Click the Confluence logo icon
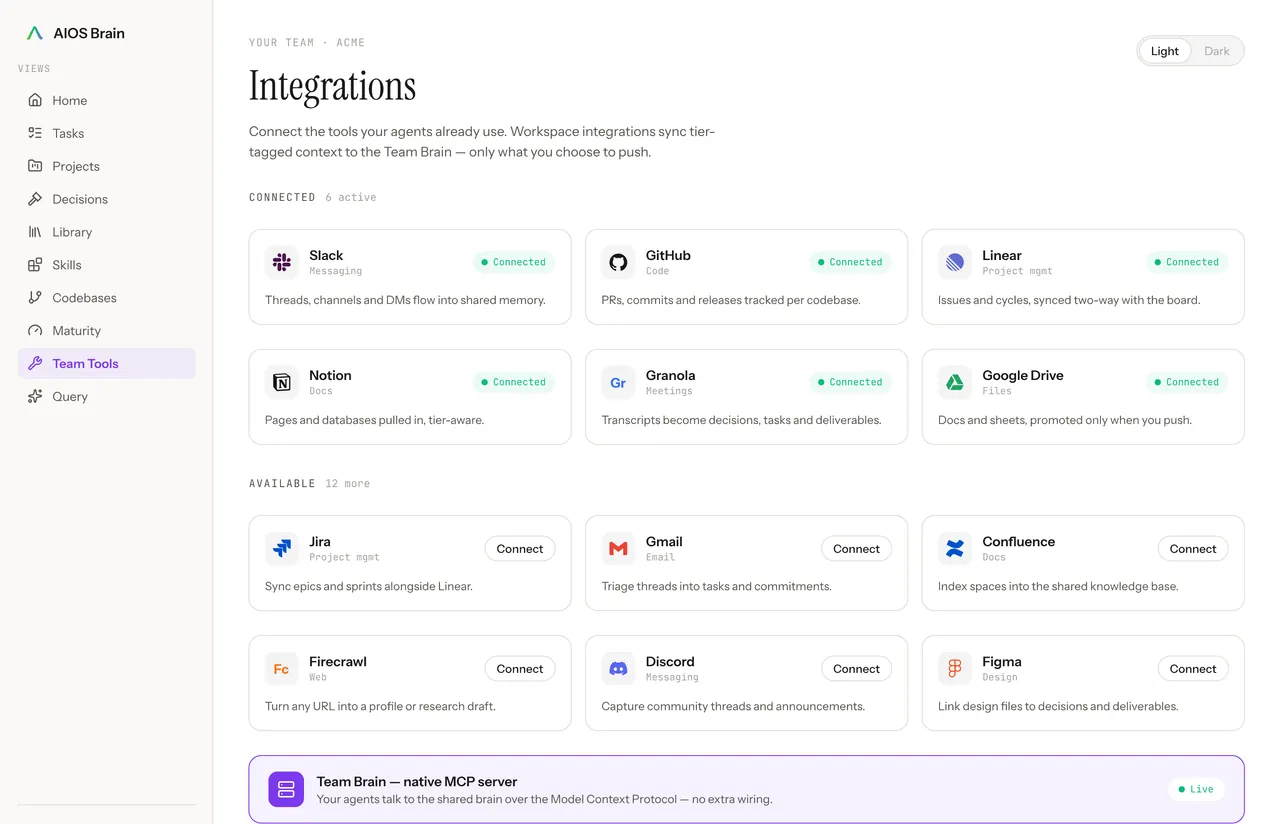Image resolution: width=1280 pixels, height=824 pixels. click(955, 548)
